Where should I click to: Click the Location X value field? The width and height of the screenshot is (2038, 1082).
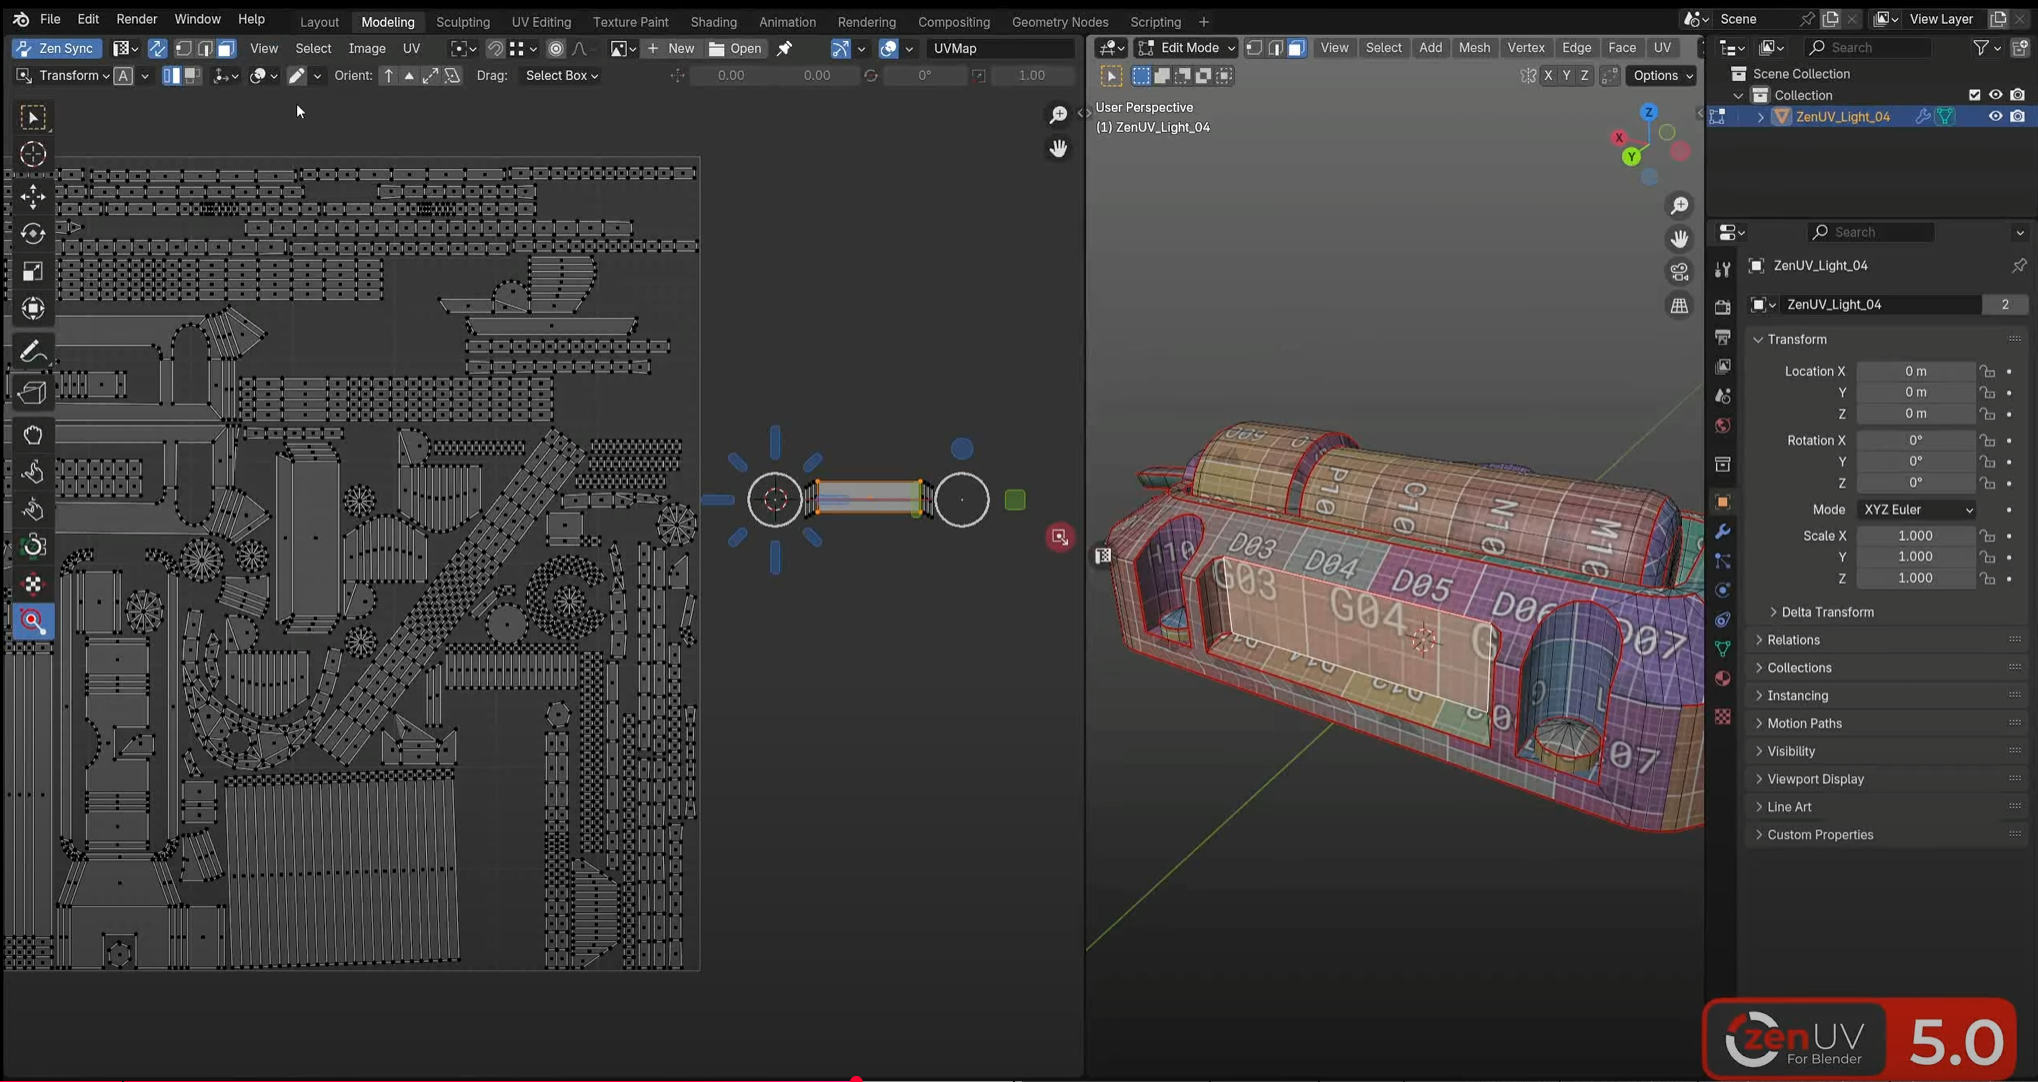coord(1915,371)
